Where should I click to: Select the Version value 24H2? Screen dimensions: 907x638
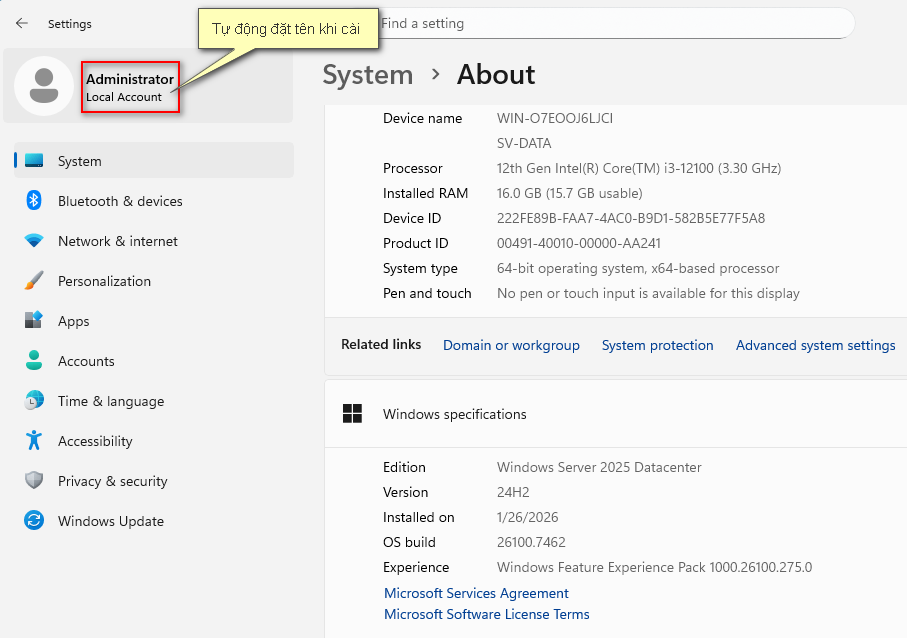pyautogui.click(x=513, y=492)
